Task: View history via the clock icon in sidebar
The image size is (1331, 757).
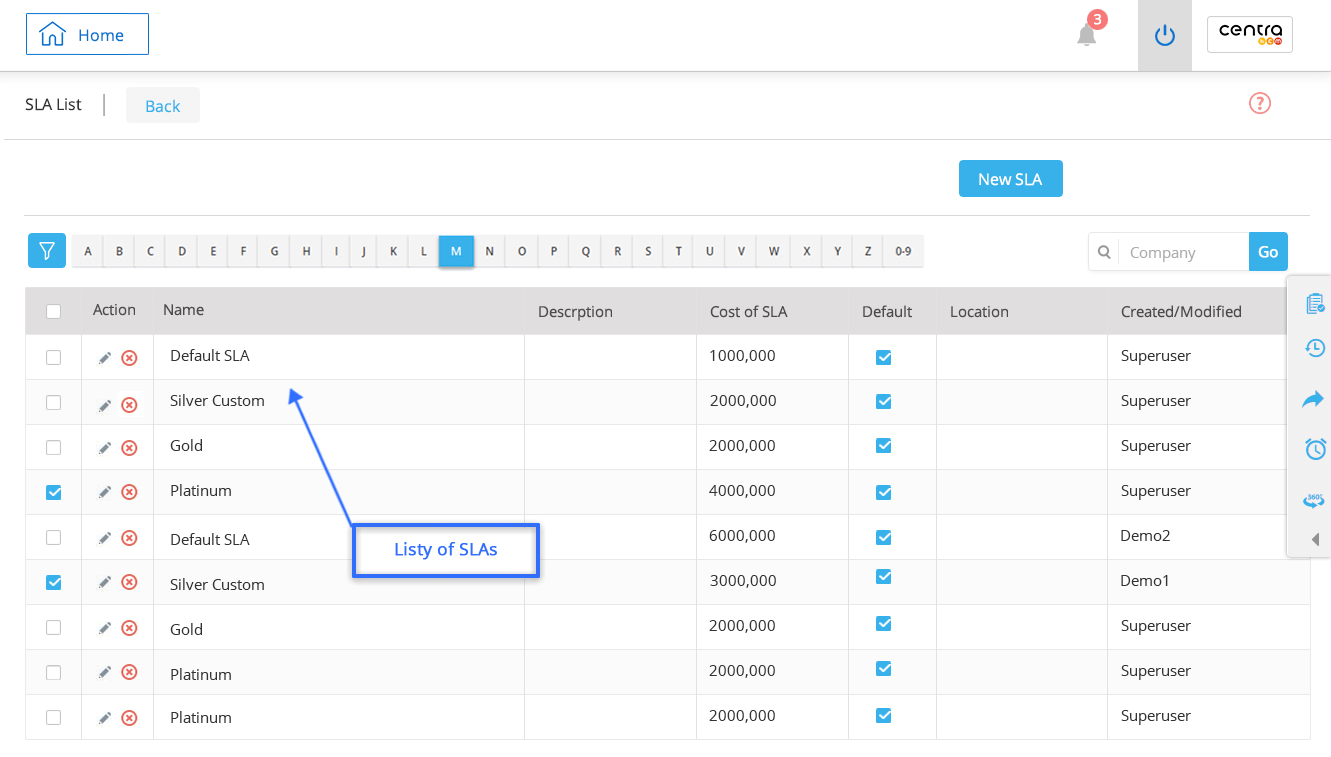Action: [1314, 348]
